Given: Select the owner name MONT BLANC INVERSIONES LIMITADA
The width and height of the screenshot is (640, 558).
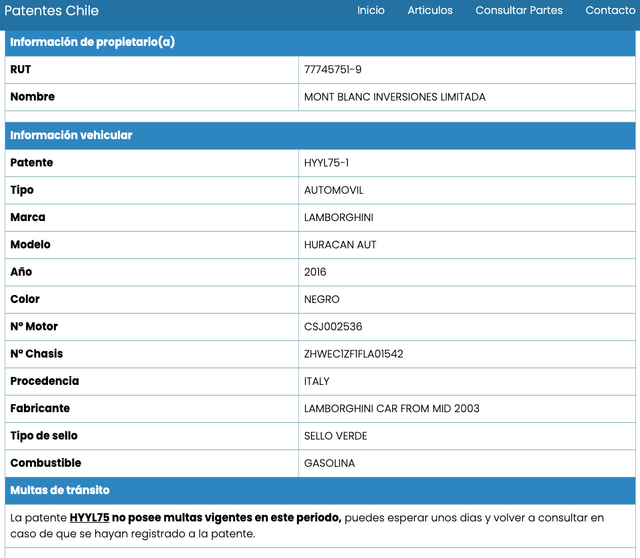Looking at the screenshot, I should 395,97.
